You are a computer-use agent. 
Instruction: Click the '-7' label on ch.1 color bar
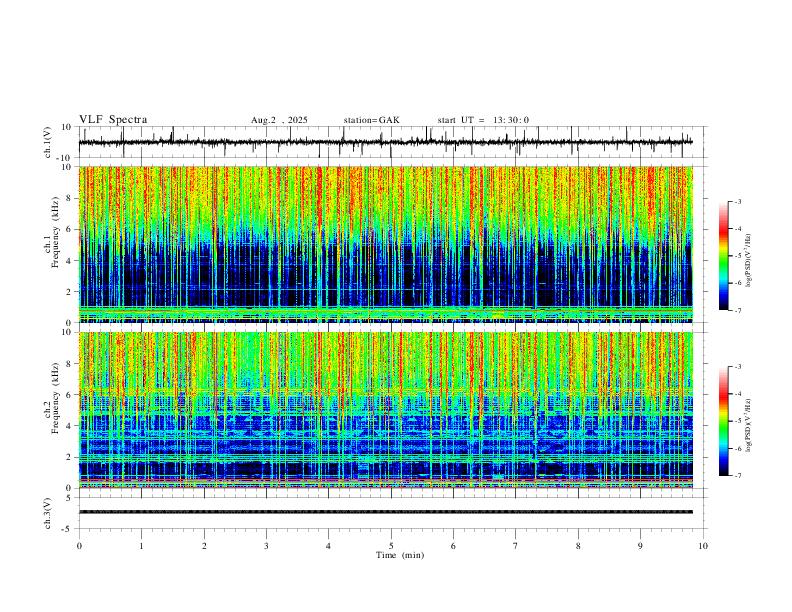point(737,310)
